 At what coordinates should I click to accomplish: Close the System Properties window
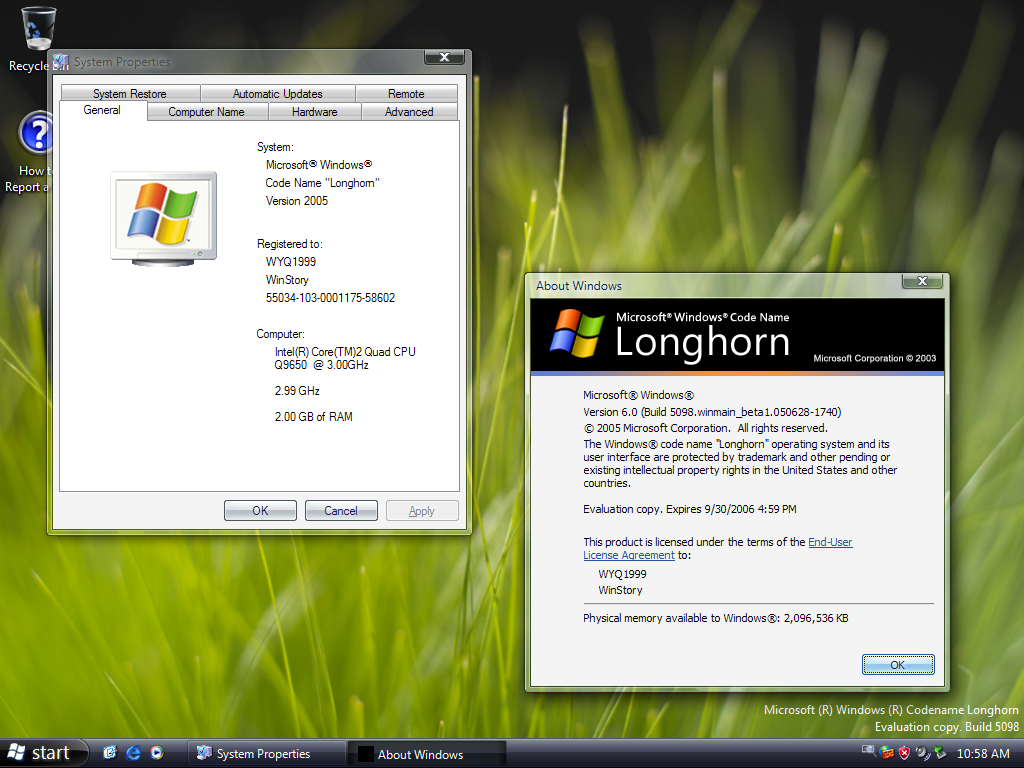pyautogui.click(x=444, y=57)
